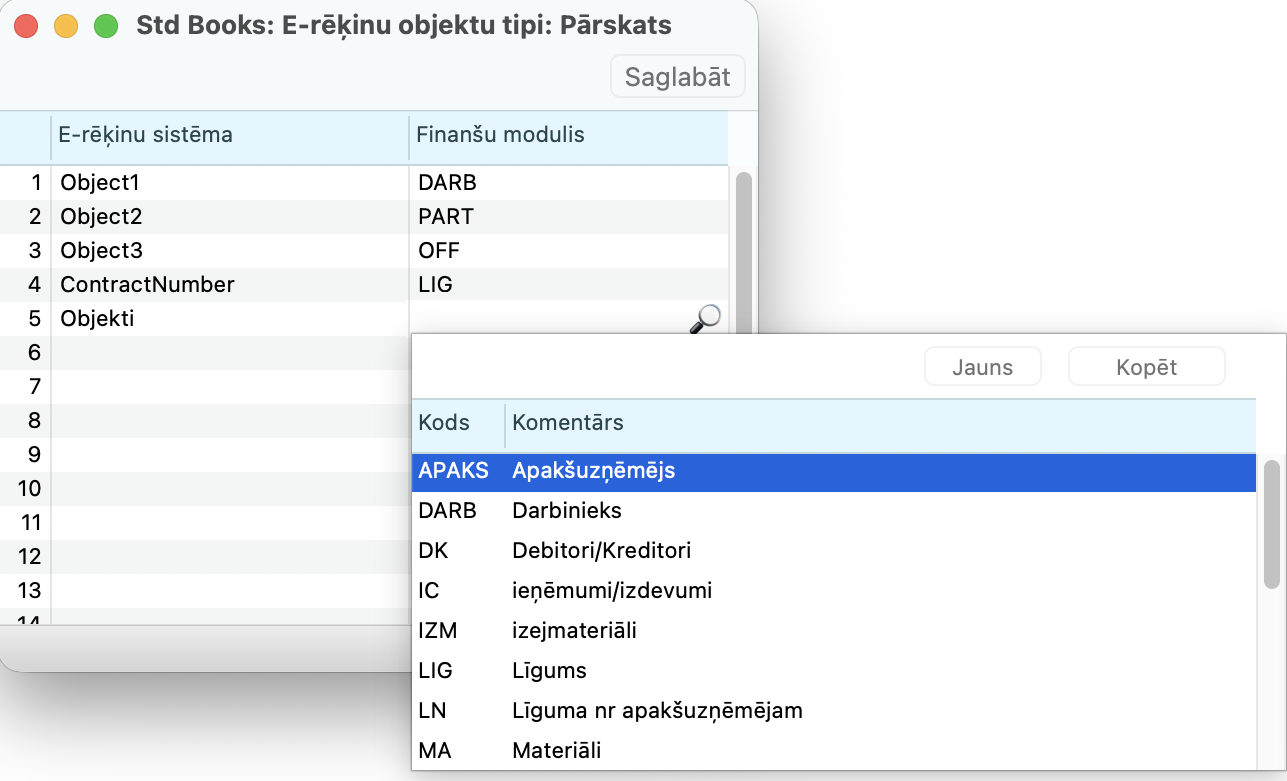Click the Komentārs column header

[568, 423]
